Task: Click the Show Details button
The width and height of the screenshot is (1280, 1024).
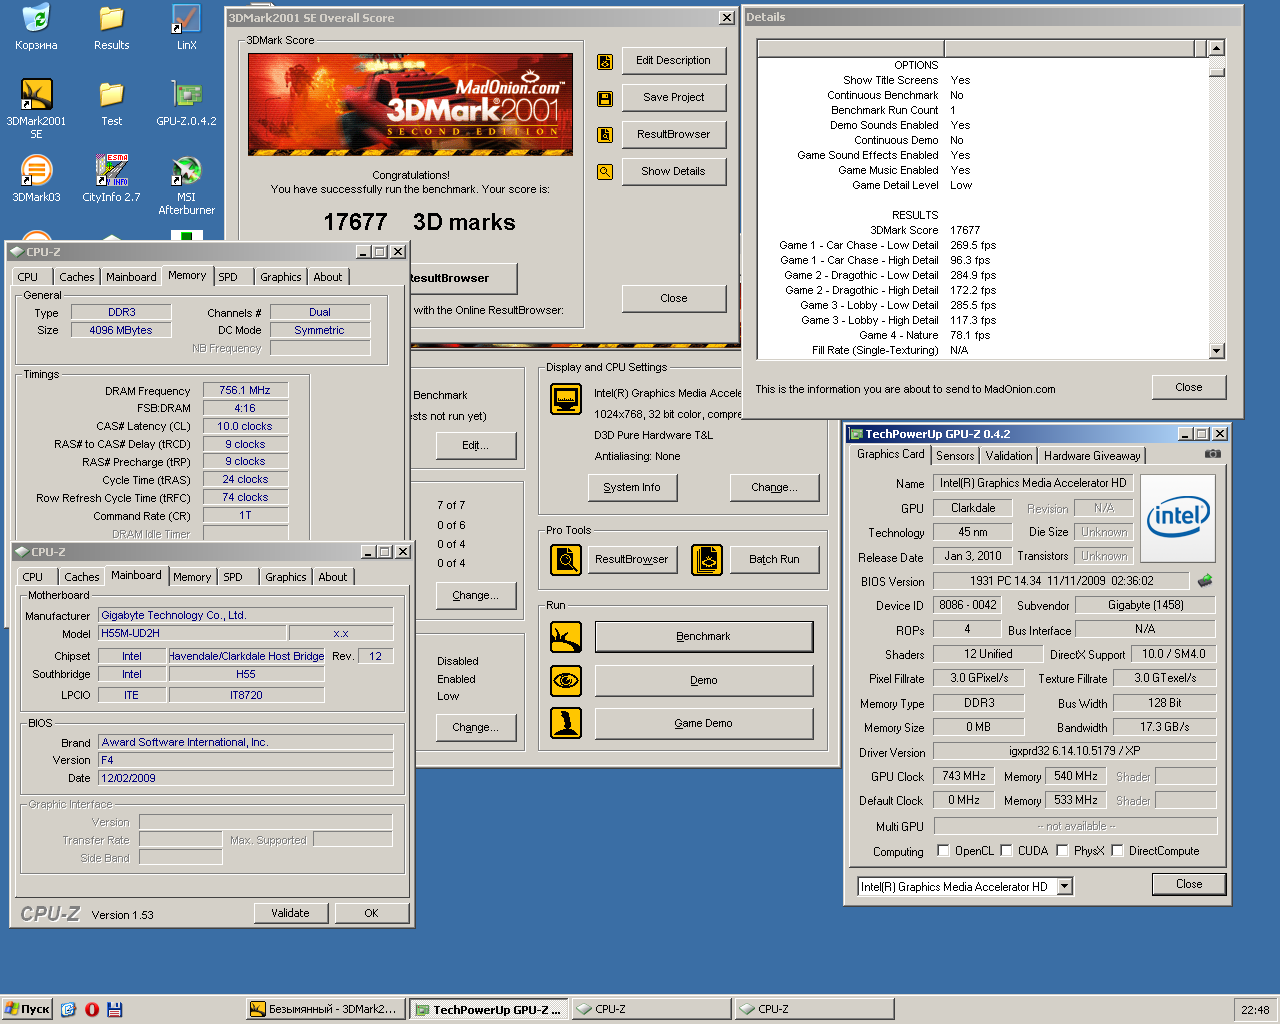Action: [674, 172]
